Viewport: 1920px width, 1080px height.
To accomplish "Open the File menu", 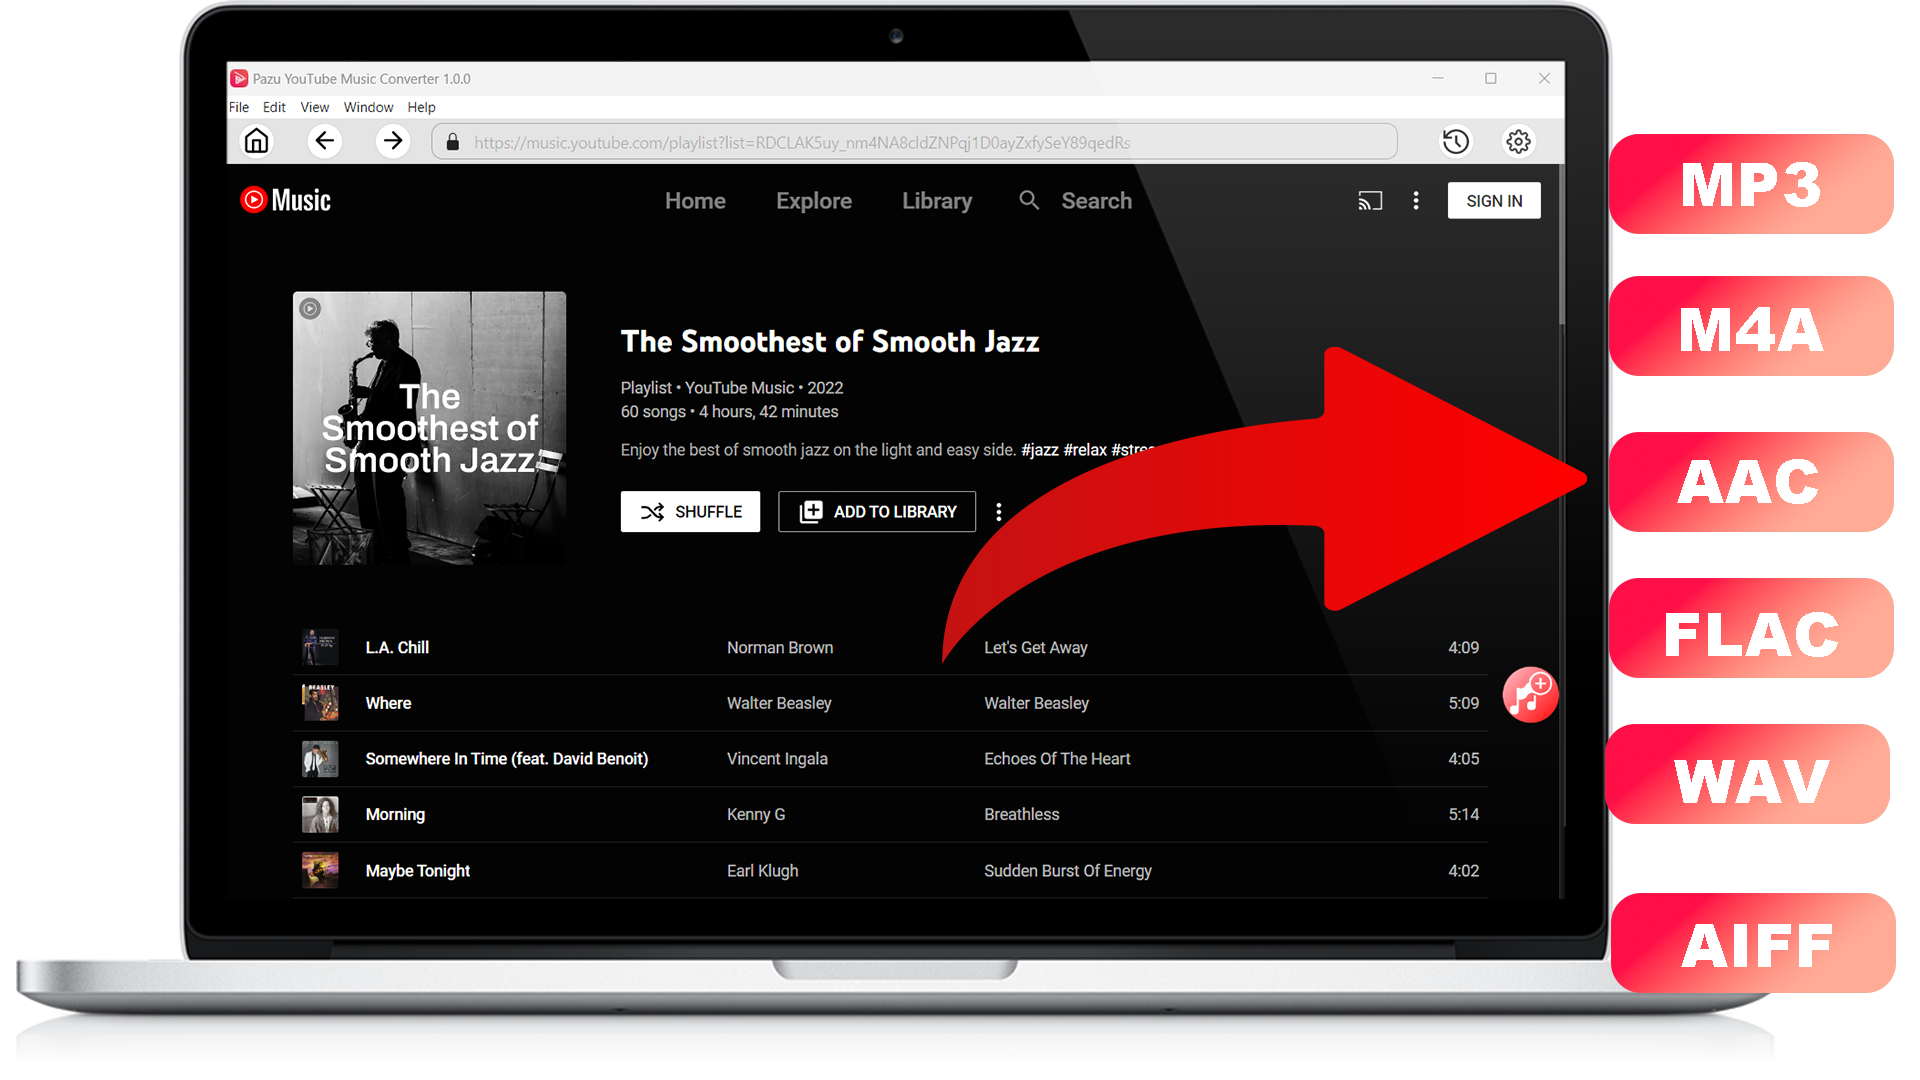I will 239,107.
